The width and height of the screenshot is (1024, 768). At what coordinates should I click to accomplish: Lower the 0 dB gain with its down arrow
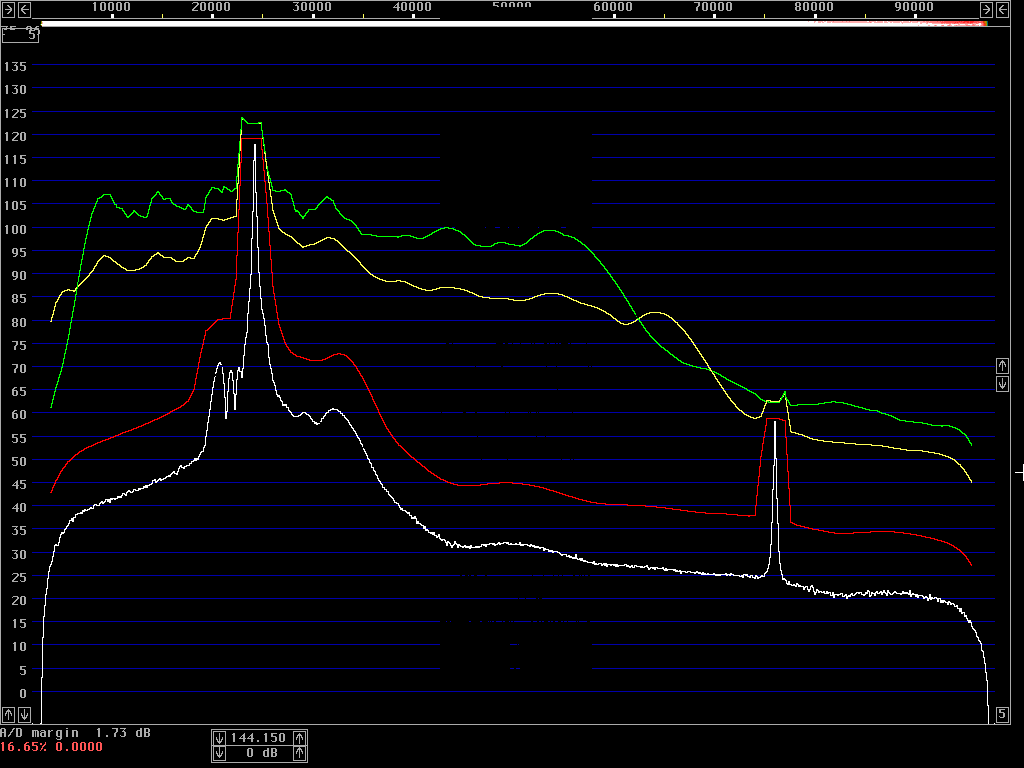point(219,754)
